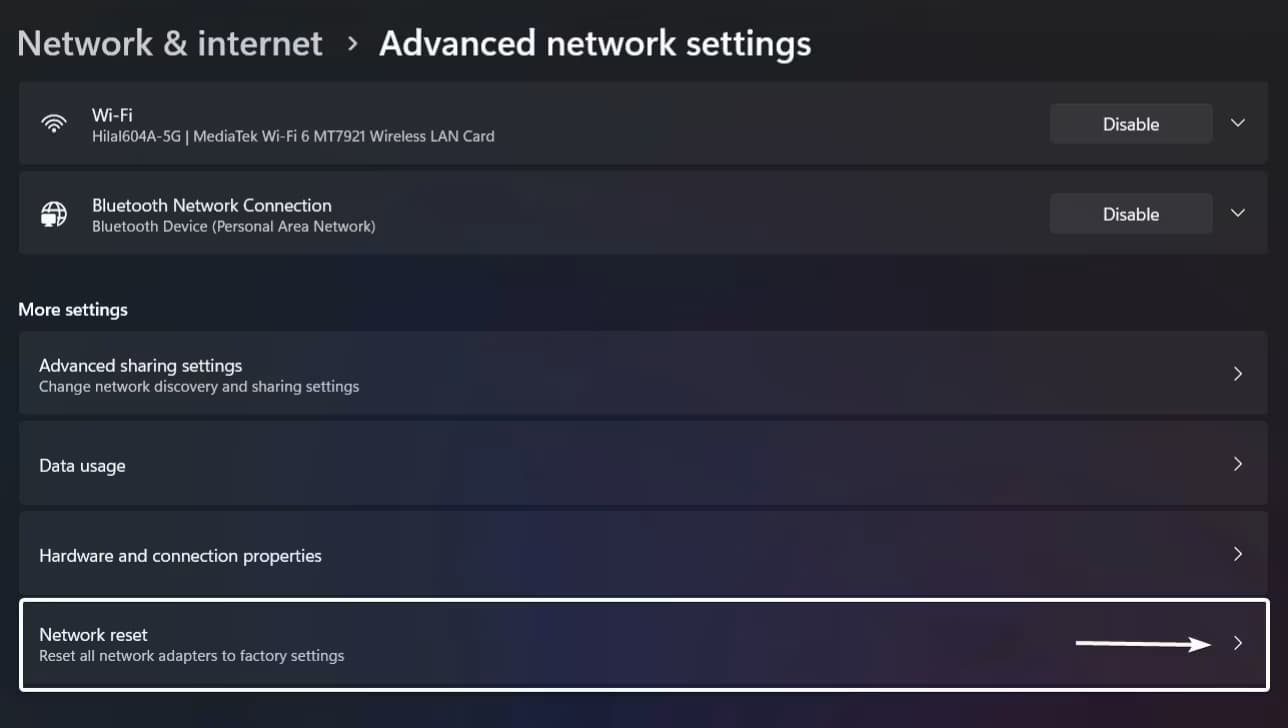Click Hardware and connection properties chevron
Image resolution: width=1288 pixels, height=728 pixels.
click(x=1237, y=554)
